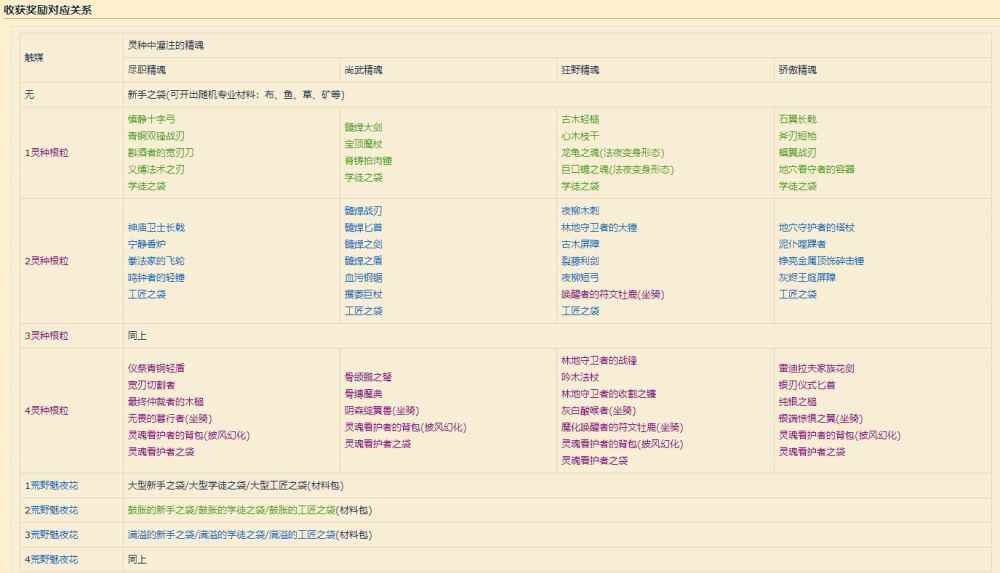Click 学徒之袋 in the 尽职精魂 column

point(147,186)
